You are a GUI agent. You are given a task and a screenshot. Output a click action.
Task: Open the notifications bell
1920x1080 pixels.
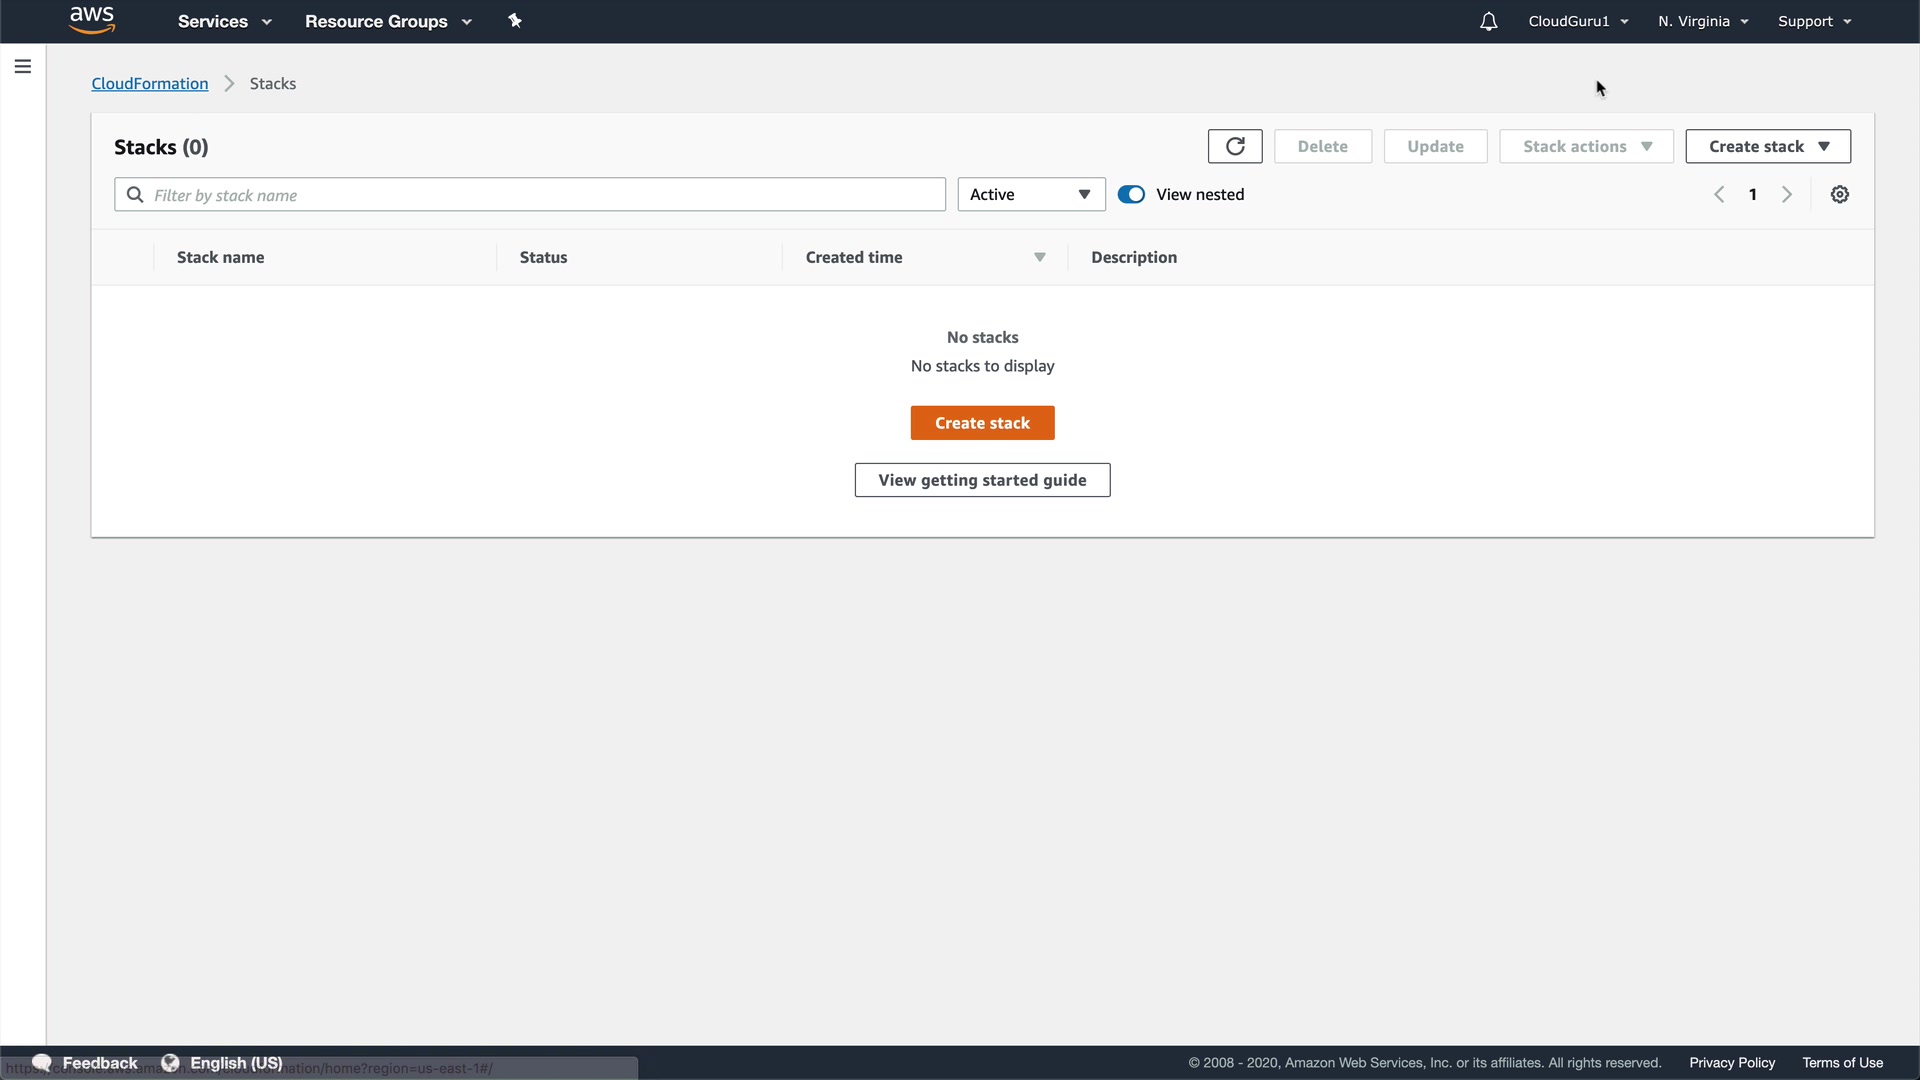pos(1488,21)
